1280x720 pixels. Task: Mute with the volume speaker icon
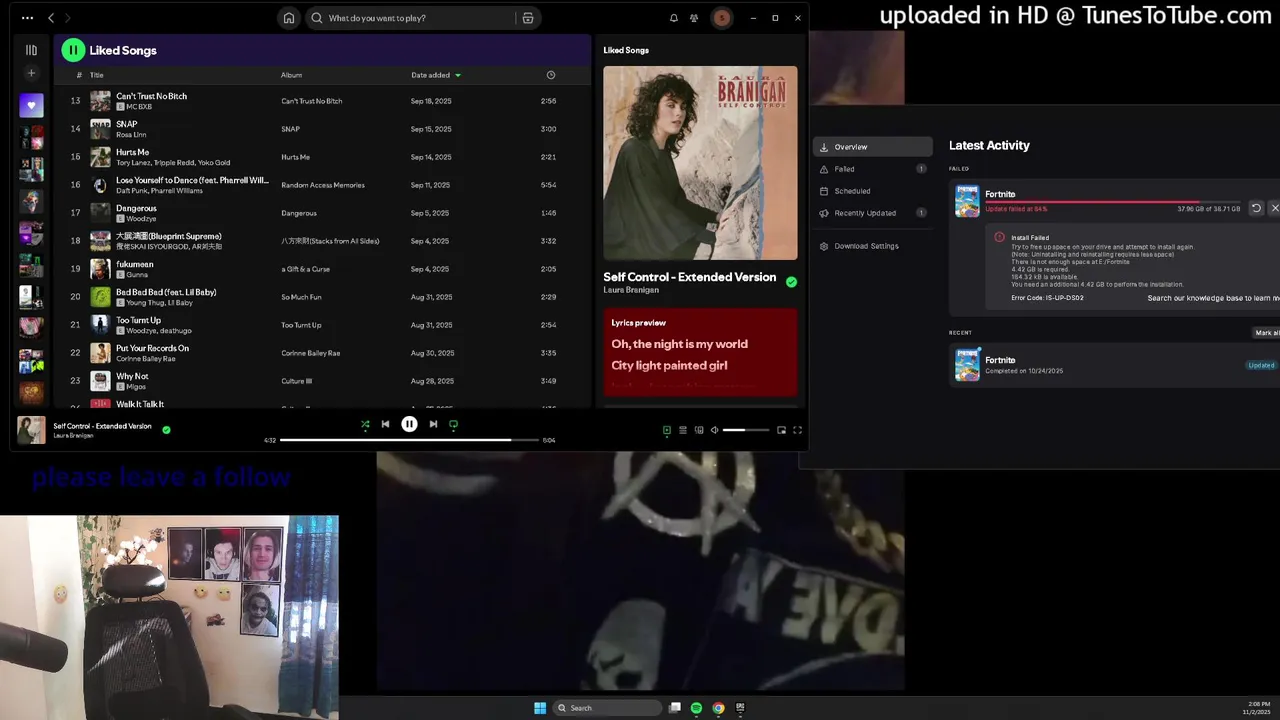714,430
